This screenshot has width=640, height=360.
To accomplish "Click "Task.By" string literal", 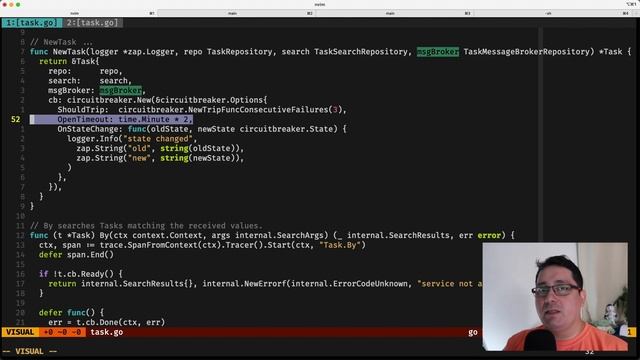I will [340, 245].
